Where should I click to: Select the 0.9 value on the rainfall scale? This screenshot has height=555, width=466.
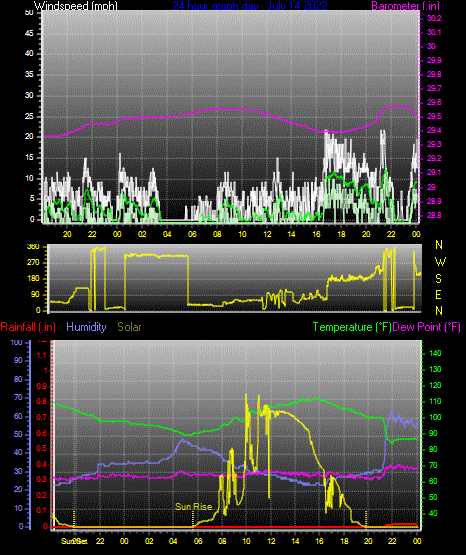42,386
